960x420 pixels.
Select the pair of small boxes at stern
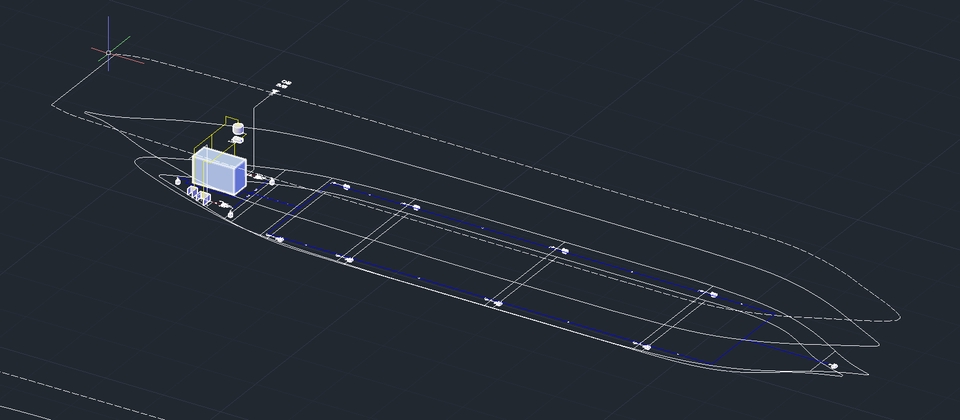pos(198,195)
